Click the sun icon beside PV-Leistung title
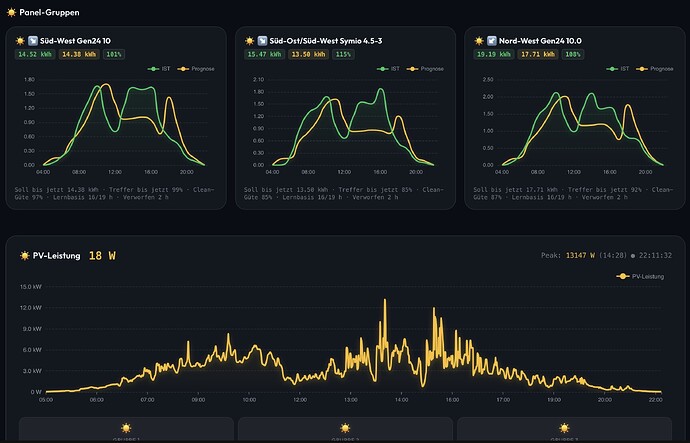 pyautogui.click(x=25, y=256)
